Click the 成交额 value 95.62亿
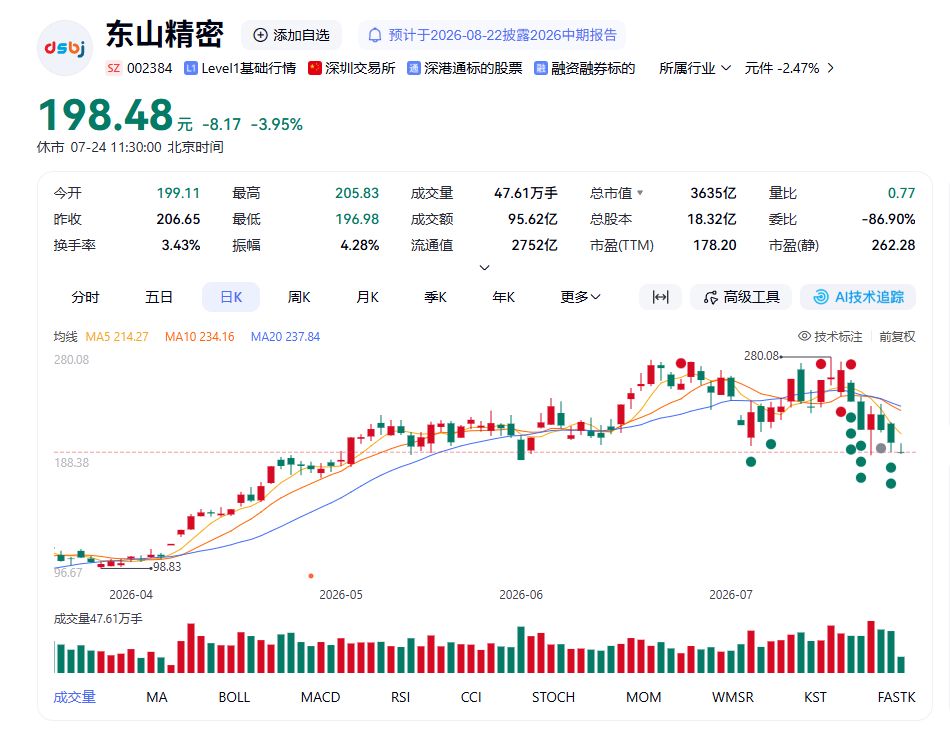 point(533,219)
